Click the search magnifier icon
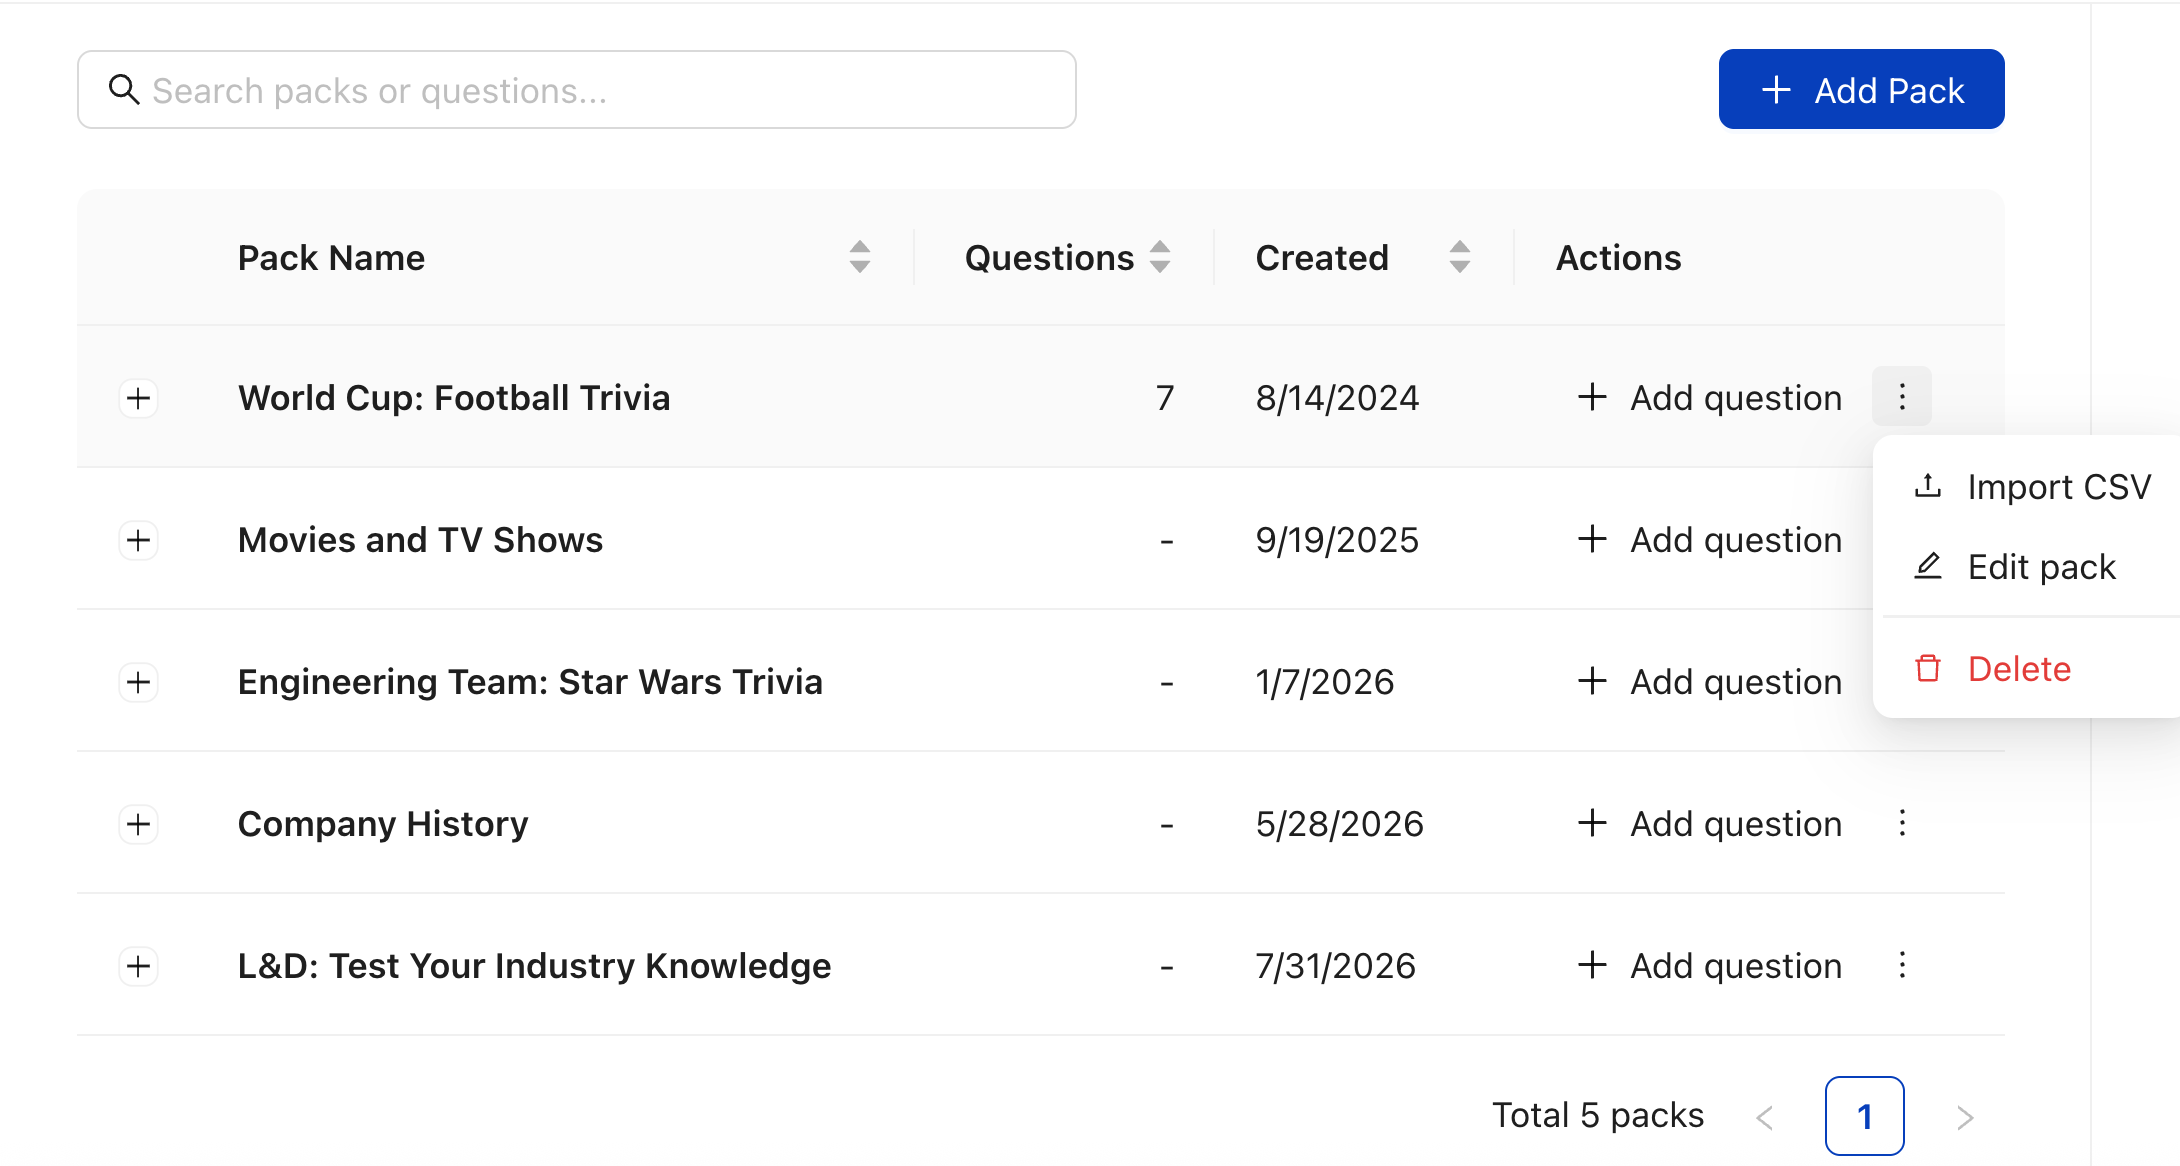This screenshot has width=2180, height=1166. point(124,90)
